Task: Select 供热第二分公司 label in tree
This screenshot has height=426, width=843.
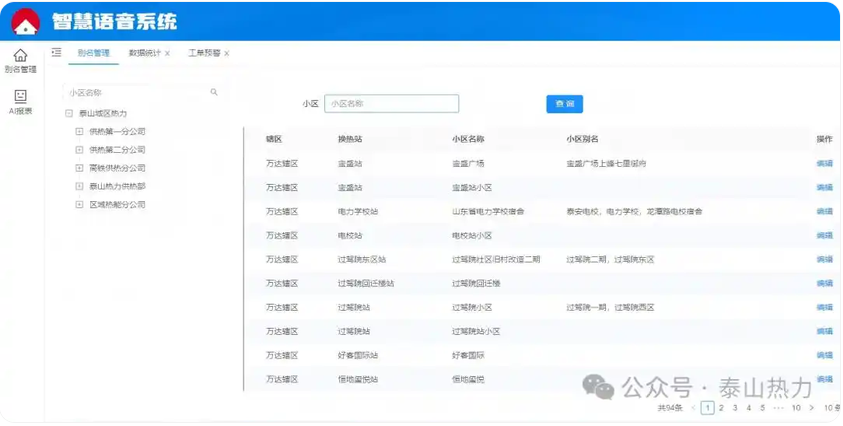Action: pos(117,150)
